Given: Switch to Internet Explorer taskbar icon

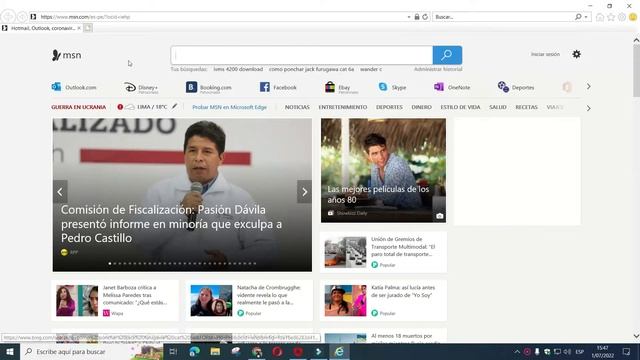Looking at the screenshot, I should (339, 351).
